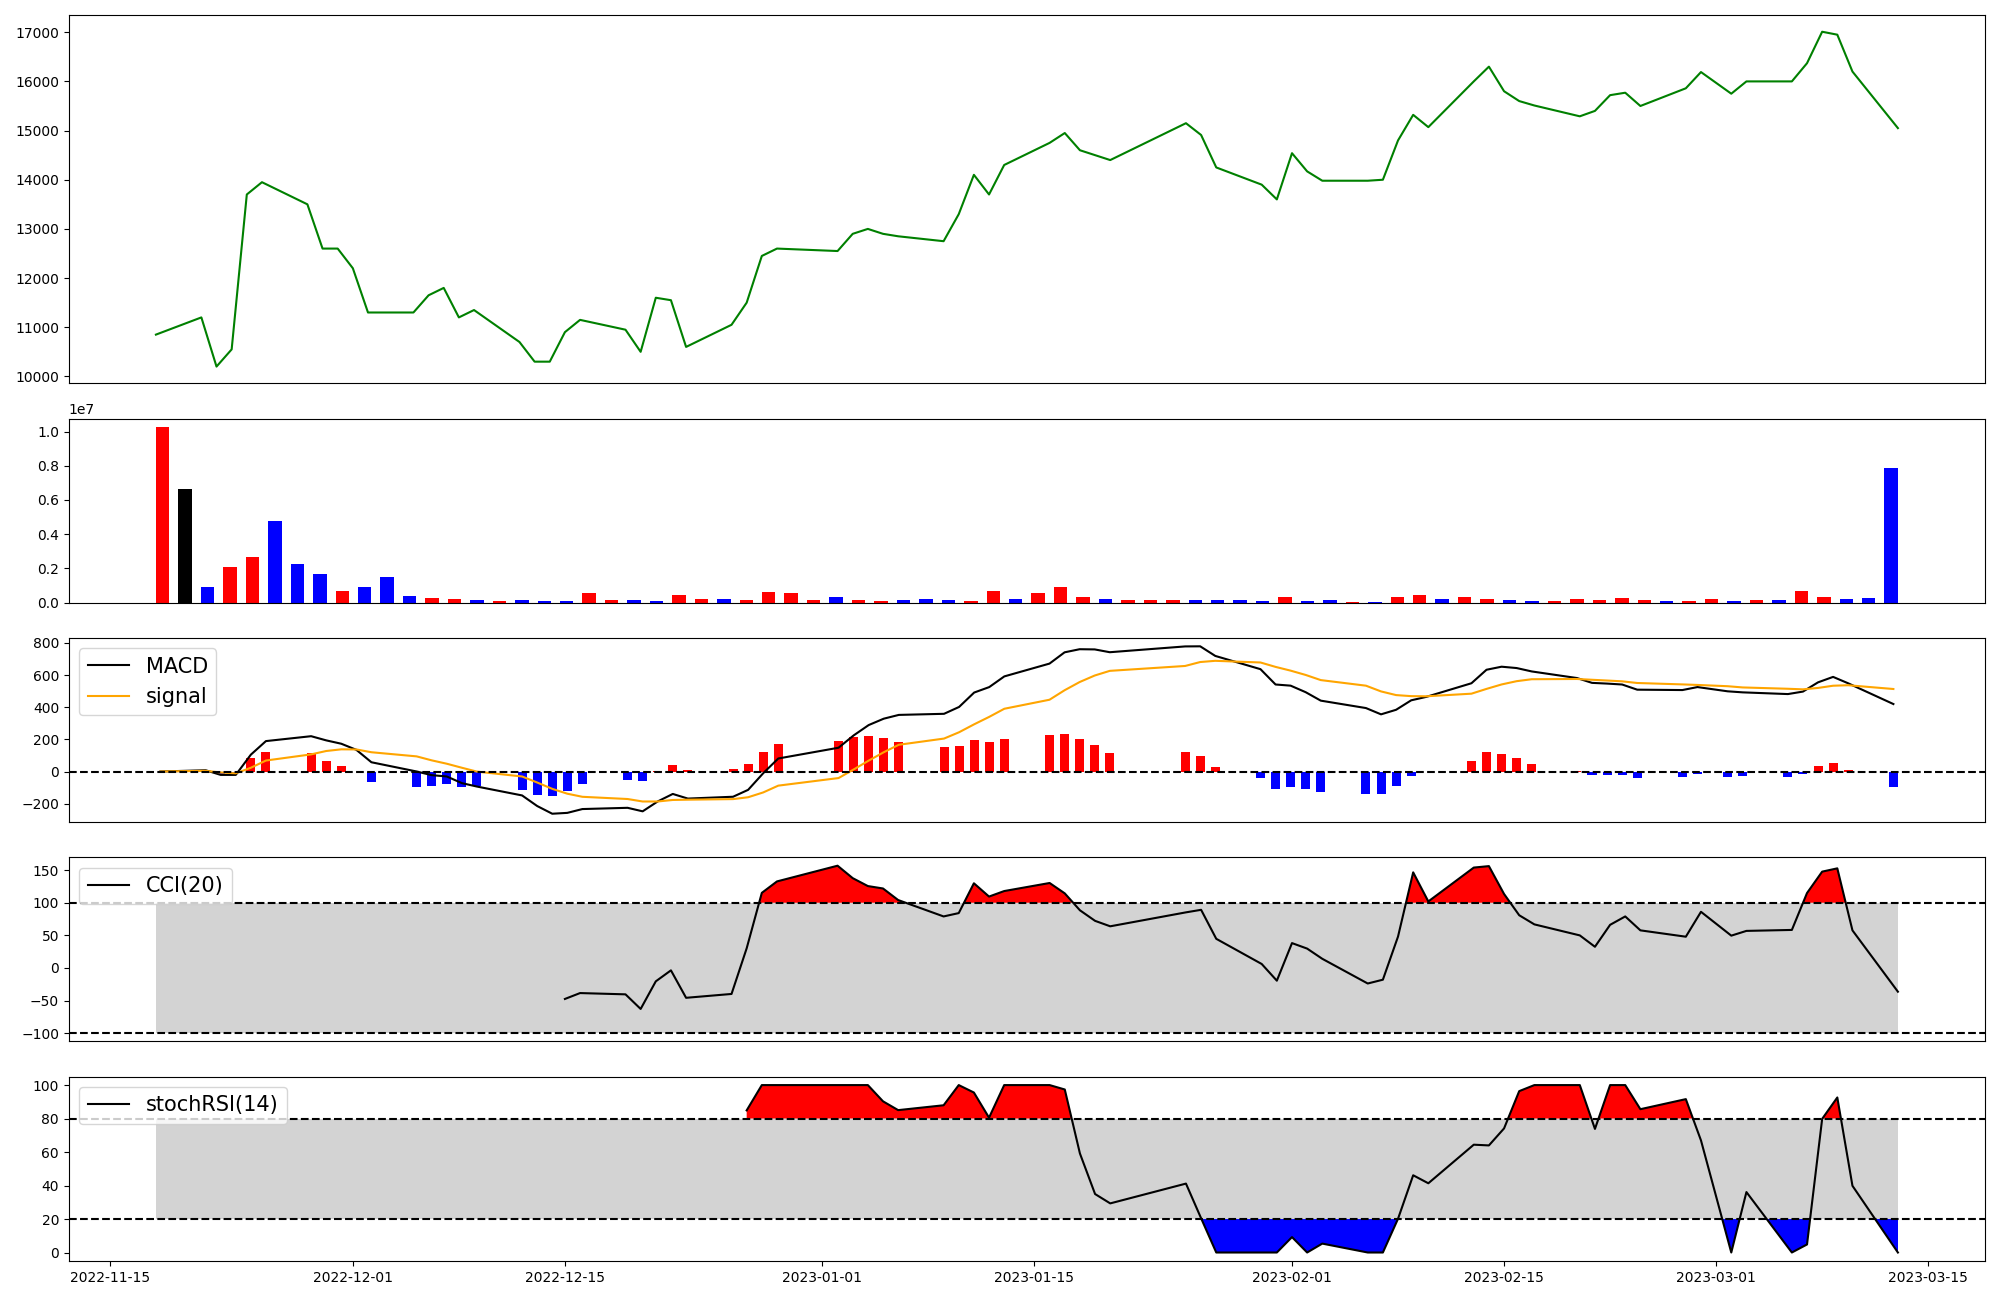The height and width of the screenshot is (1300, 2000).
Task: Click the 2023-03-01 date label
Action: click(x=1716, y=1277)
